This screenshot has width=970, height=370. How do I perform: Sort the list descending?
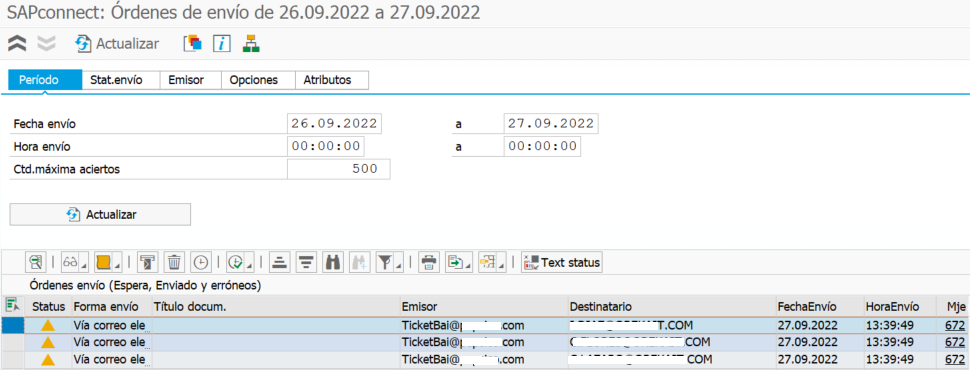click(x=305, y=262)
